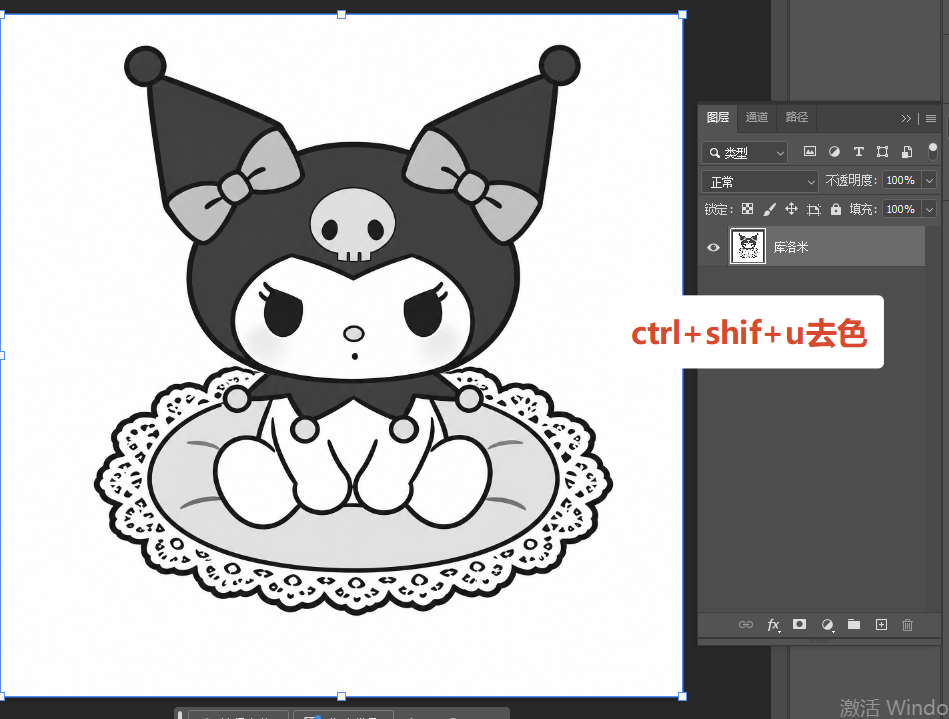The width and height of the screenshot is (949, 719).
Task: Click the 填充 label
Action: tap(862, 209)
